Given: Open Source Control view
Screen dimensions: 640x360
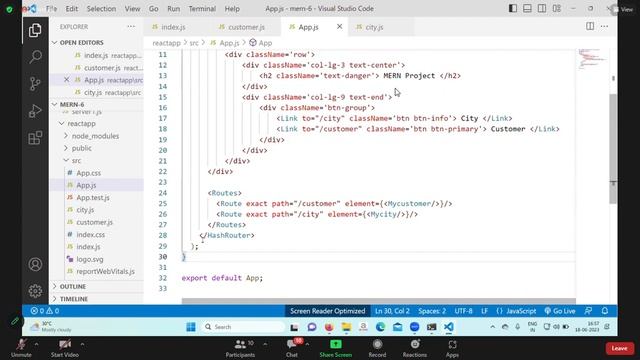Looking at the screenshot, I should 35,84.
